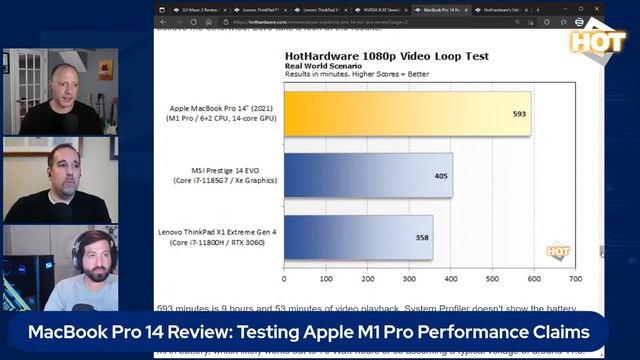Switch to the DJI Mavic 3 Review tab
The height and width of the screenshot is (360, 640).
pos(200,10)
